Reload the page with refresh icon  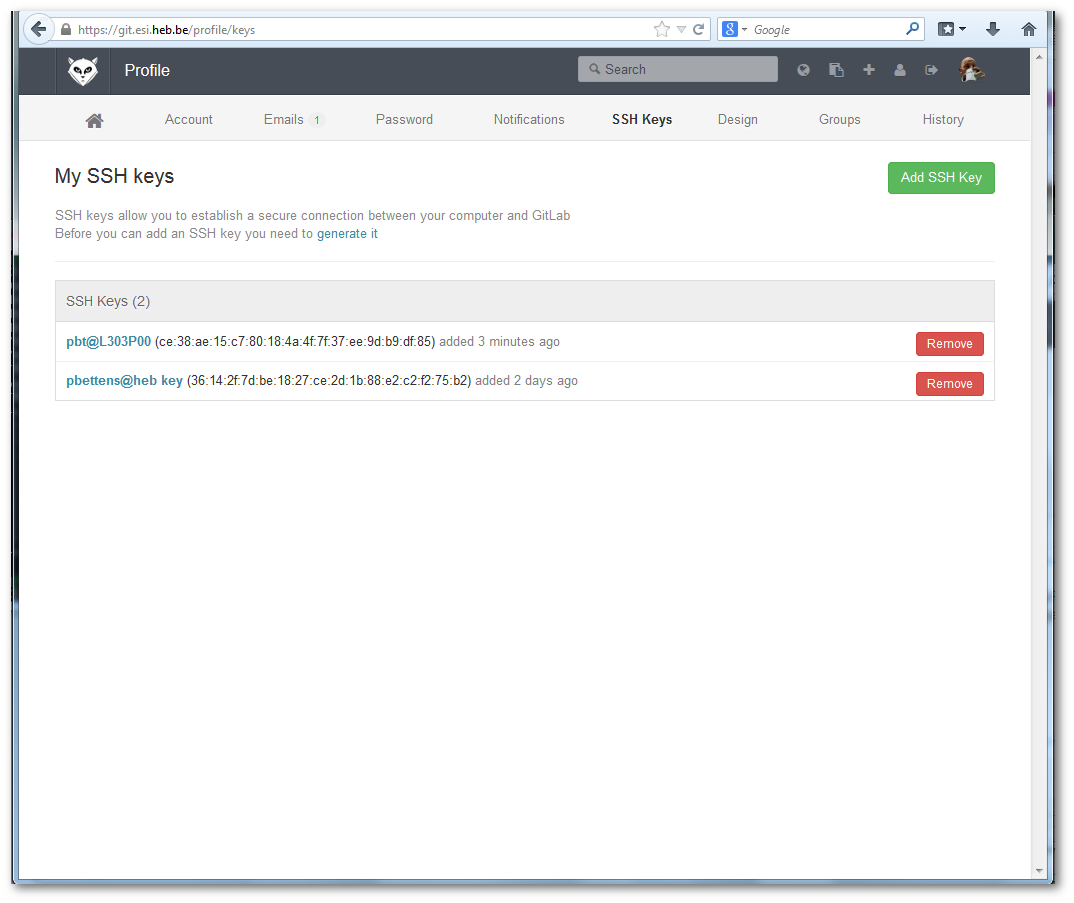(699, 29)
